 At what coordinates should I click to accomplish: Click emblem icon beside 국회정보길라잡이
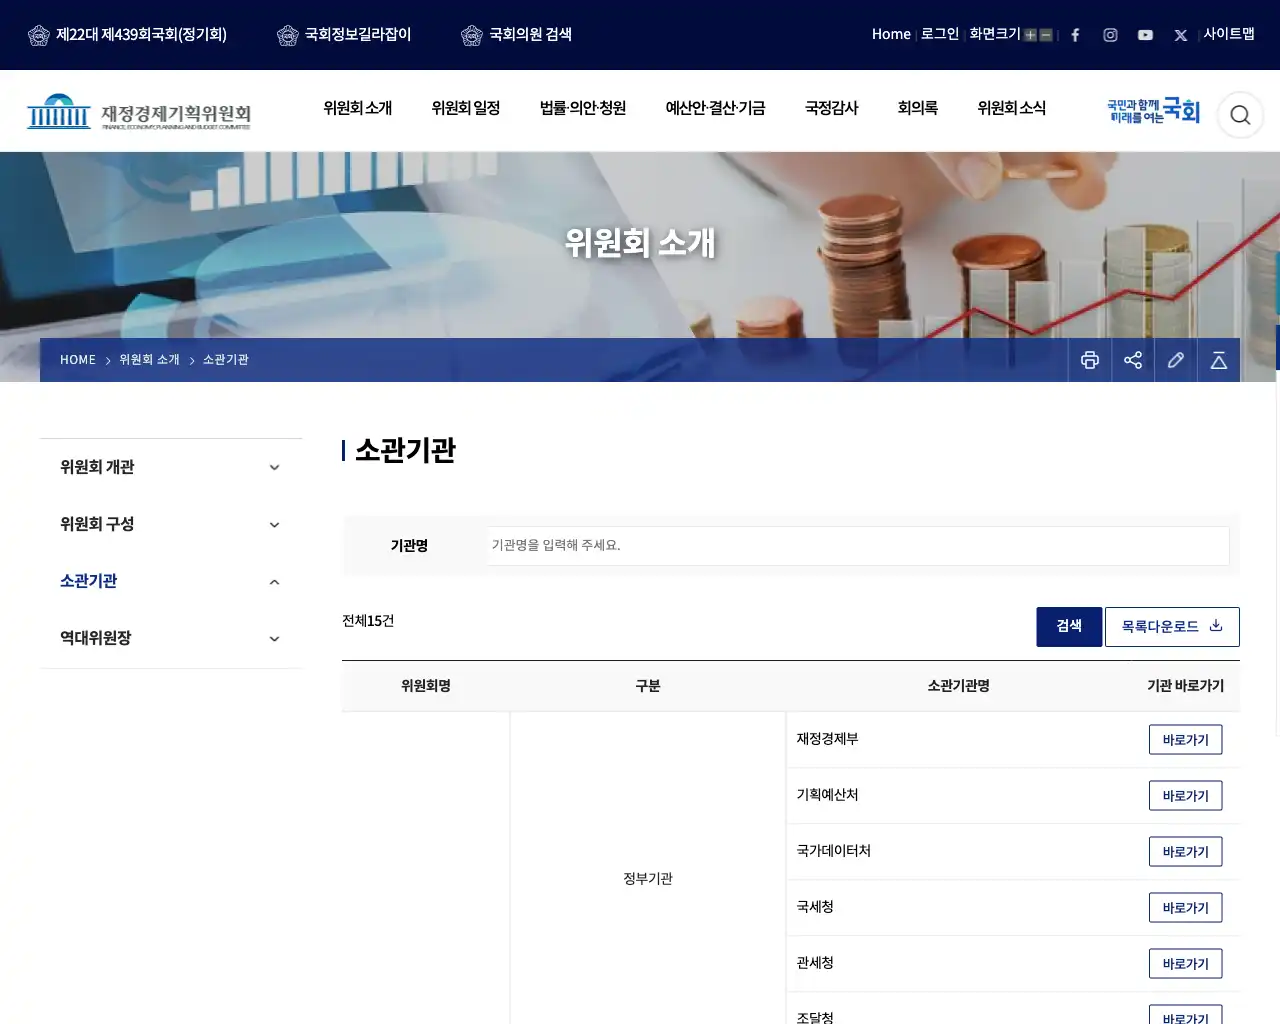point(288,35)
